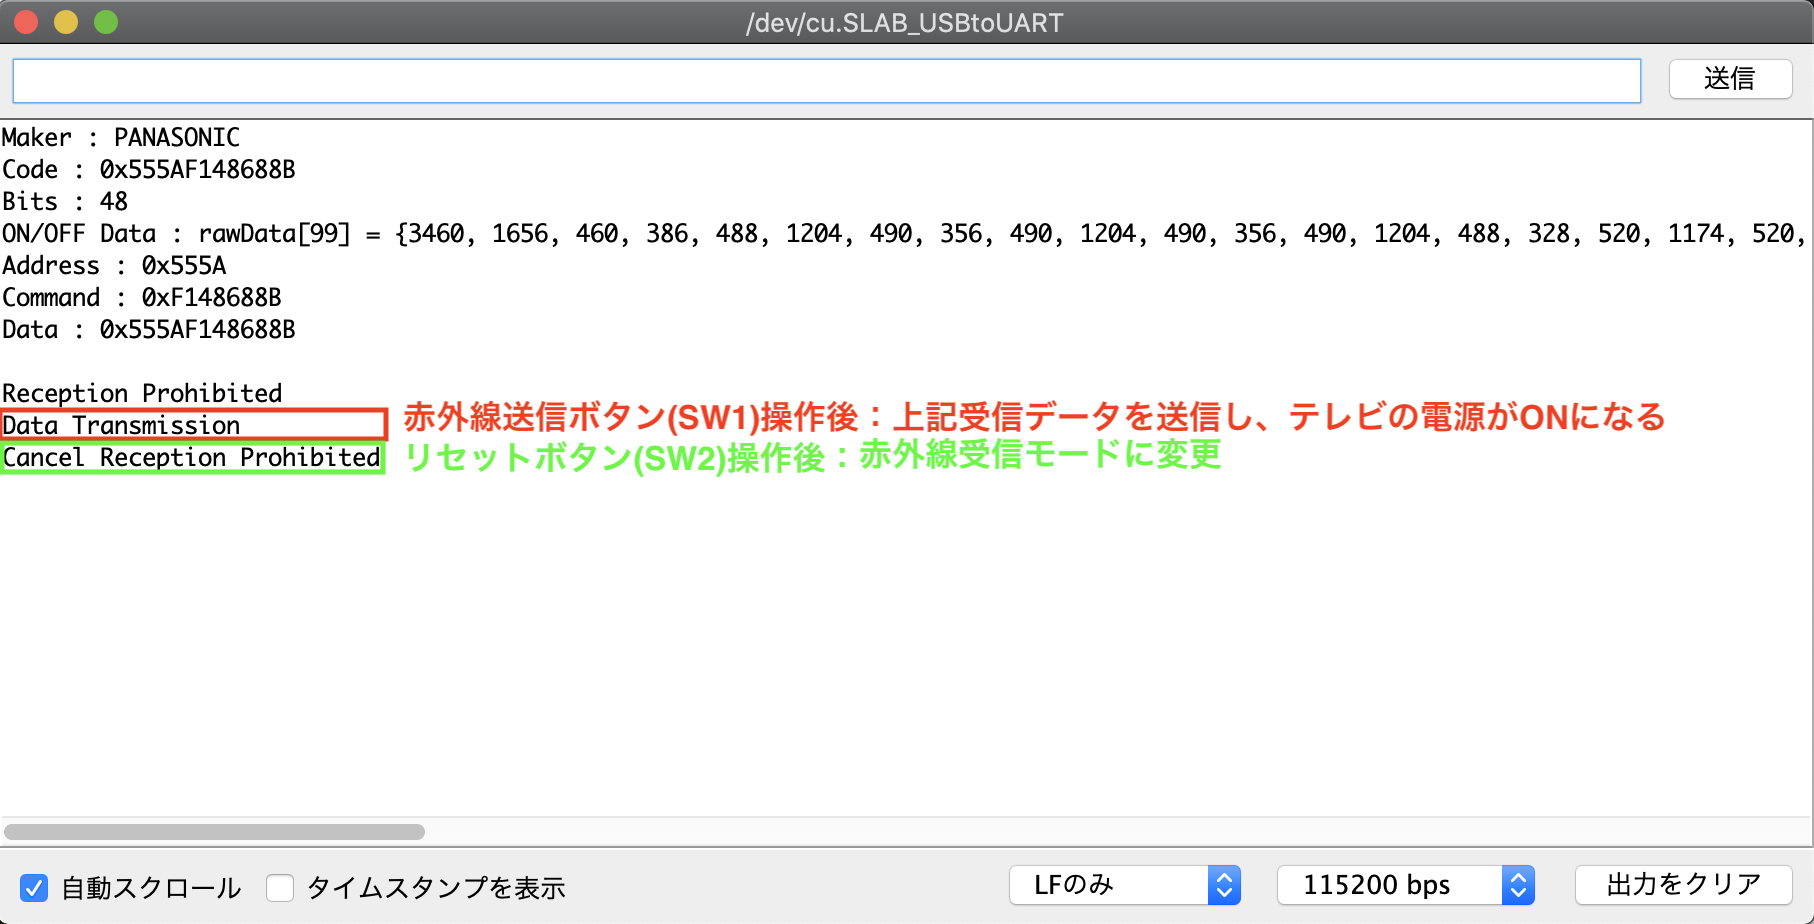Click the 'Reception Prohibited' output line
This screenshot has width=1814, height=924.
tap(142, 393)
